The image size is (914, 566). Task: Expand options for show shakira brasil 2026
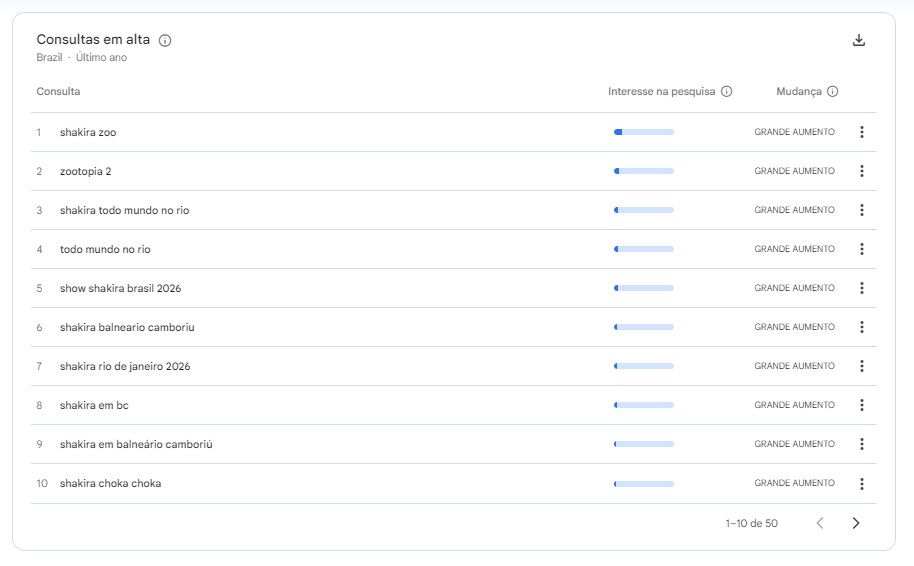(x=861, y=288)
